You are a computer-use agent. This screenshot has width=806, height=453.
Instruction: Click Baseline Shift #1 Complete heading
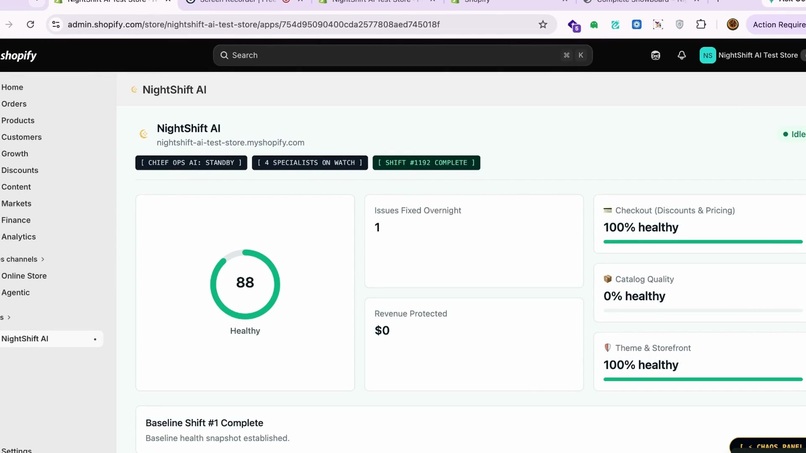204,423
